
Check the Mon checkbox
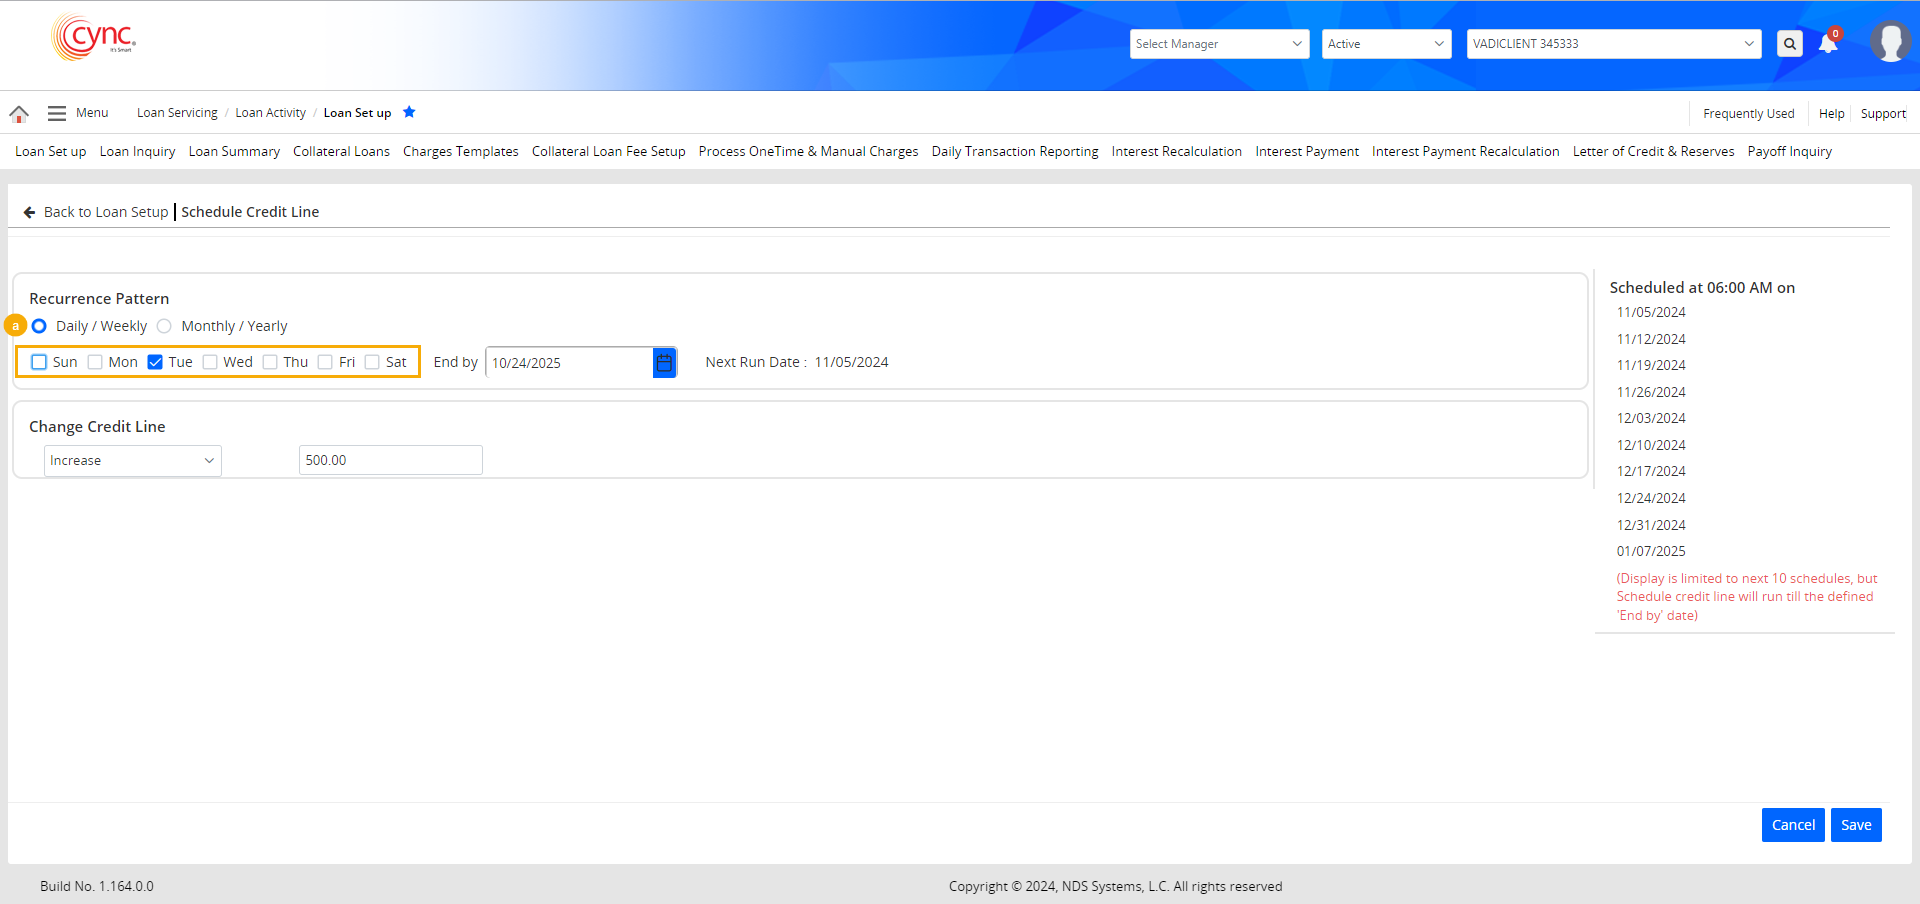point(95,362)
